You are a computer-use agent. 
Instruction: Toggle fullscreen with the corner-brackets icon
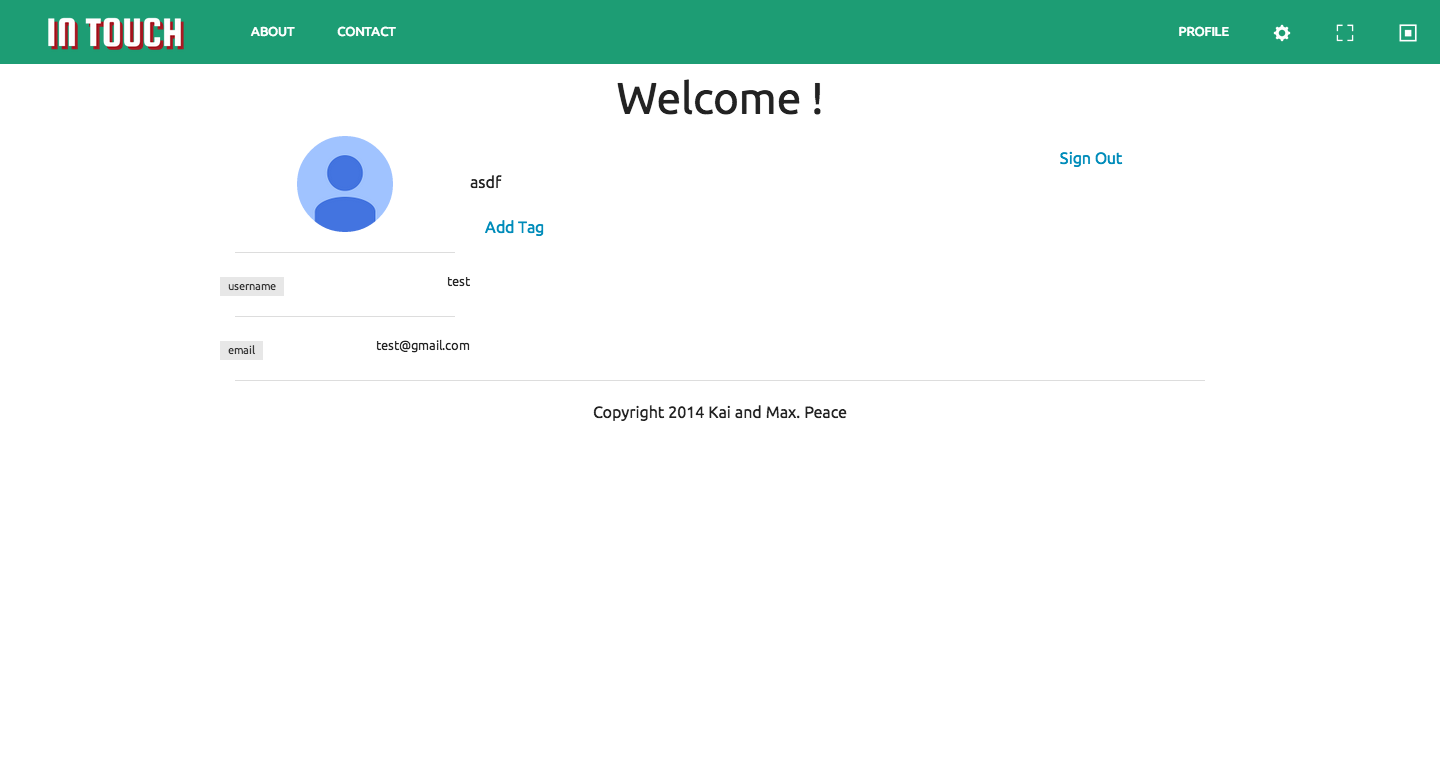1345,33
